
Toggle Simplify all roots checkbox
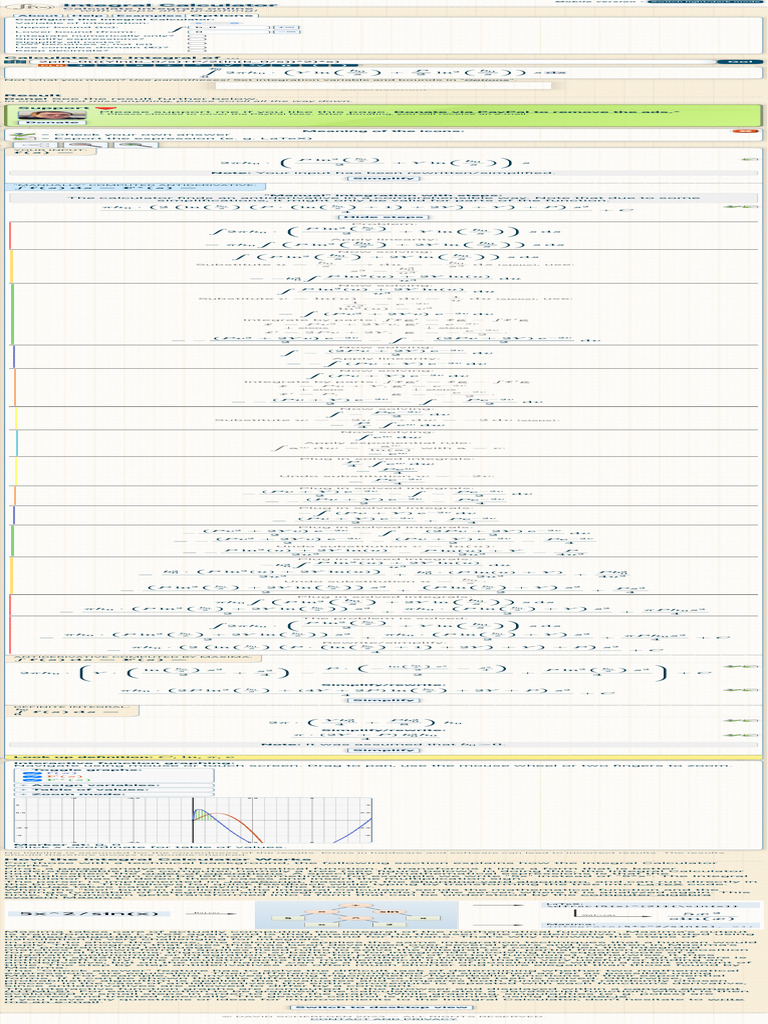point(197,44)
